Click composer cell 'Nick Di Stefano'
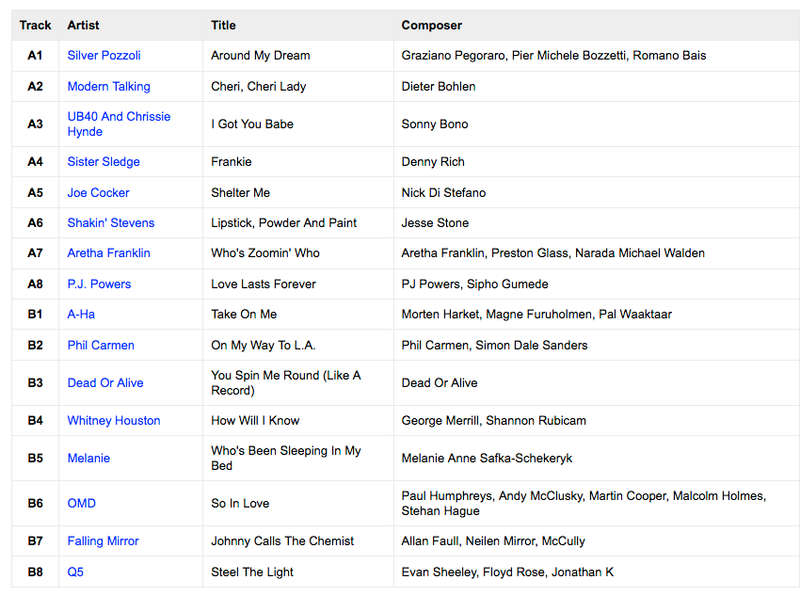 coord(443,193)
